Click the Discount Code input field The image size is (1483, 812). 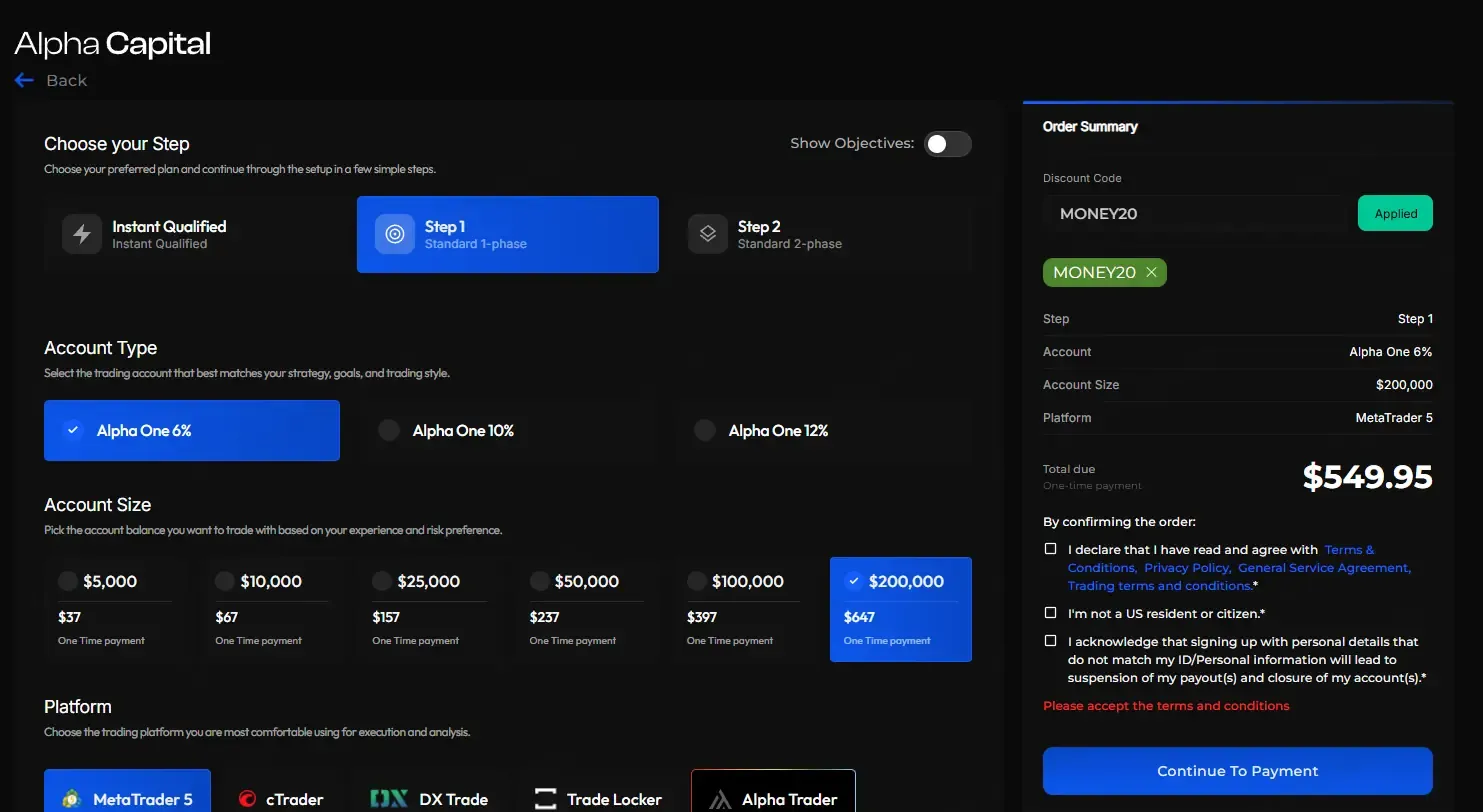tap(1194, 213)
